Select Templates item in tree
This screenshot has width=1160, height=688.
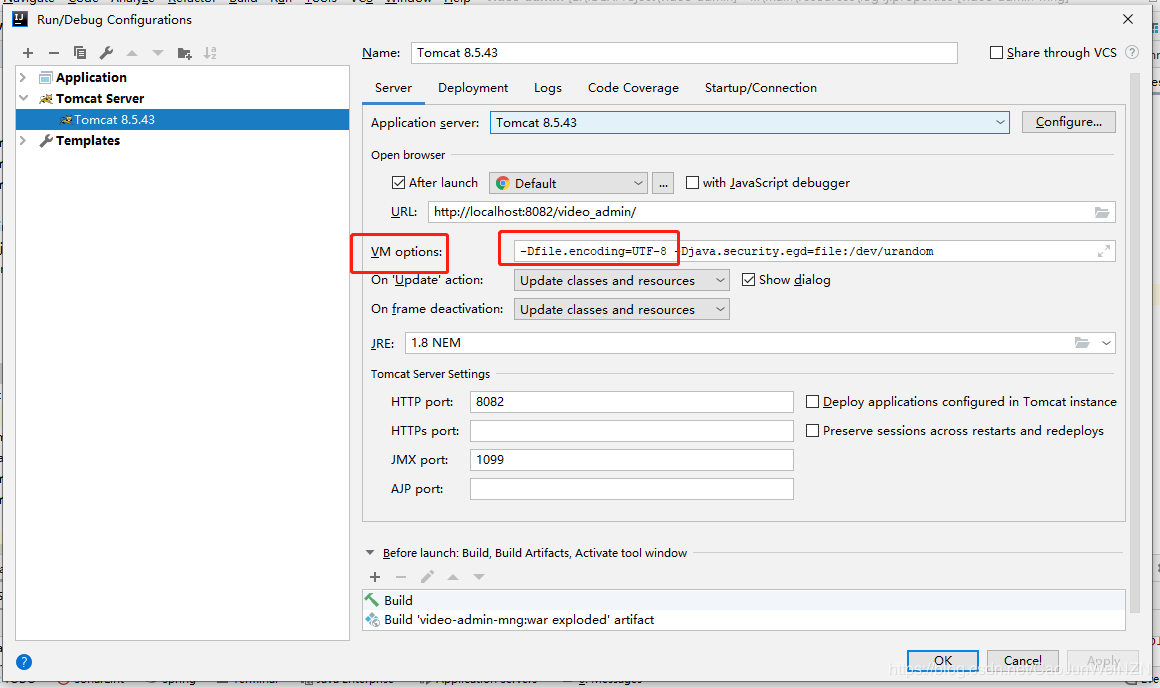87,141
